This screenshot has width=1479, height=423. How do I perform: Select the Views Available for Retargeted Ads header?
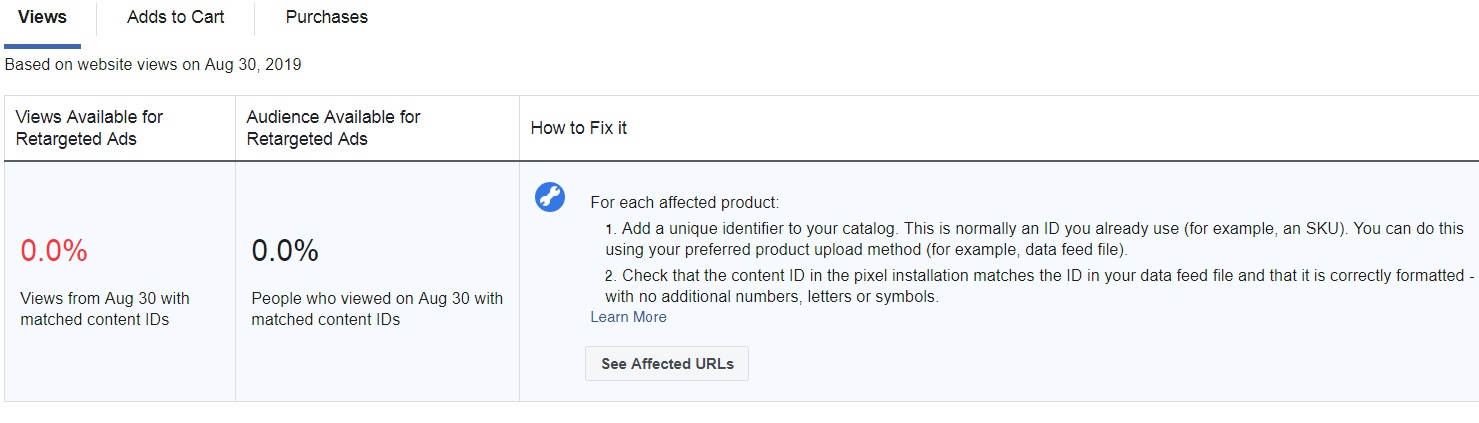pos(89,128)
